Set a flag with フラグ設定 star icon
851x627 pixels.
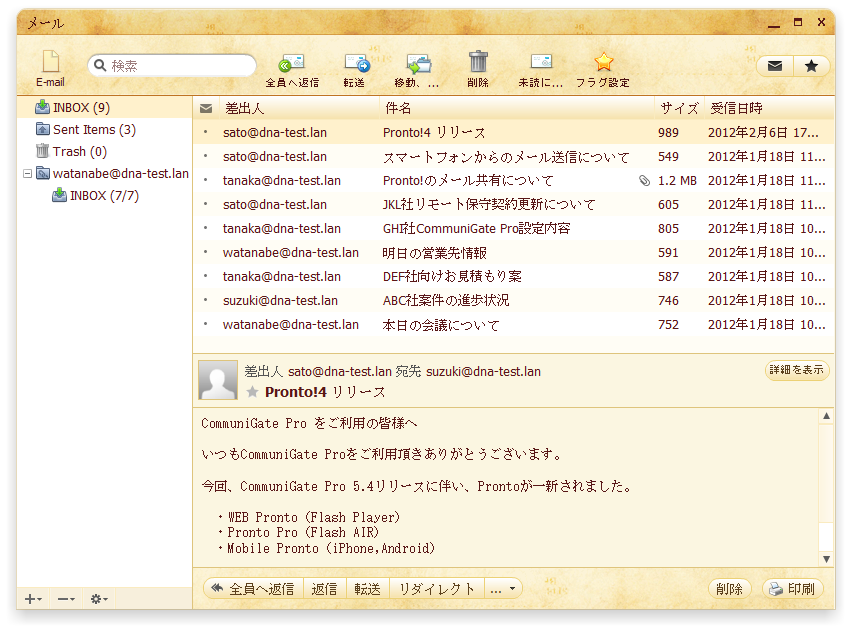point(602,70)
